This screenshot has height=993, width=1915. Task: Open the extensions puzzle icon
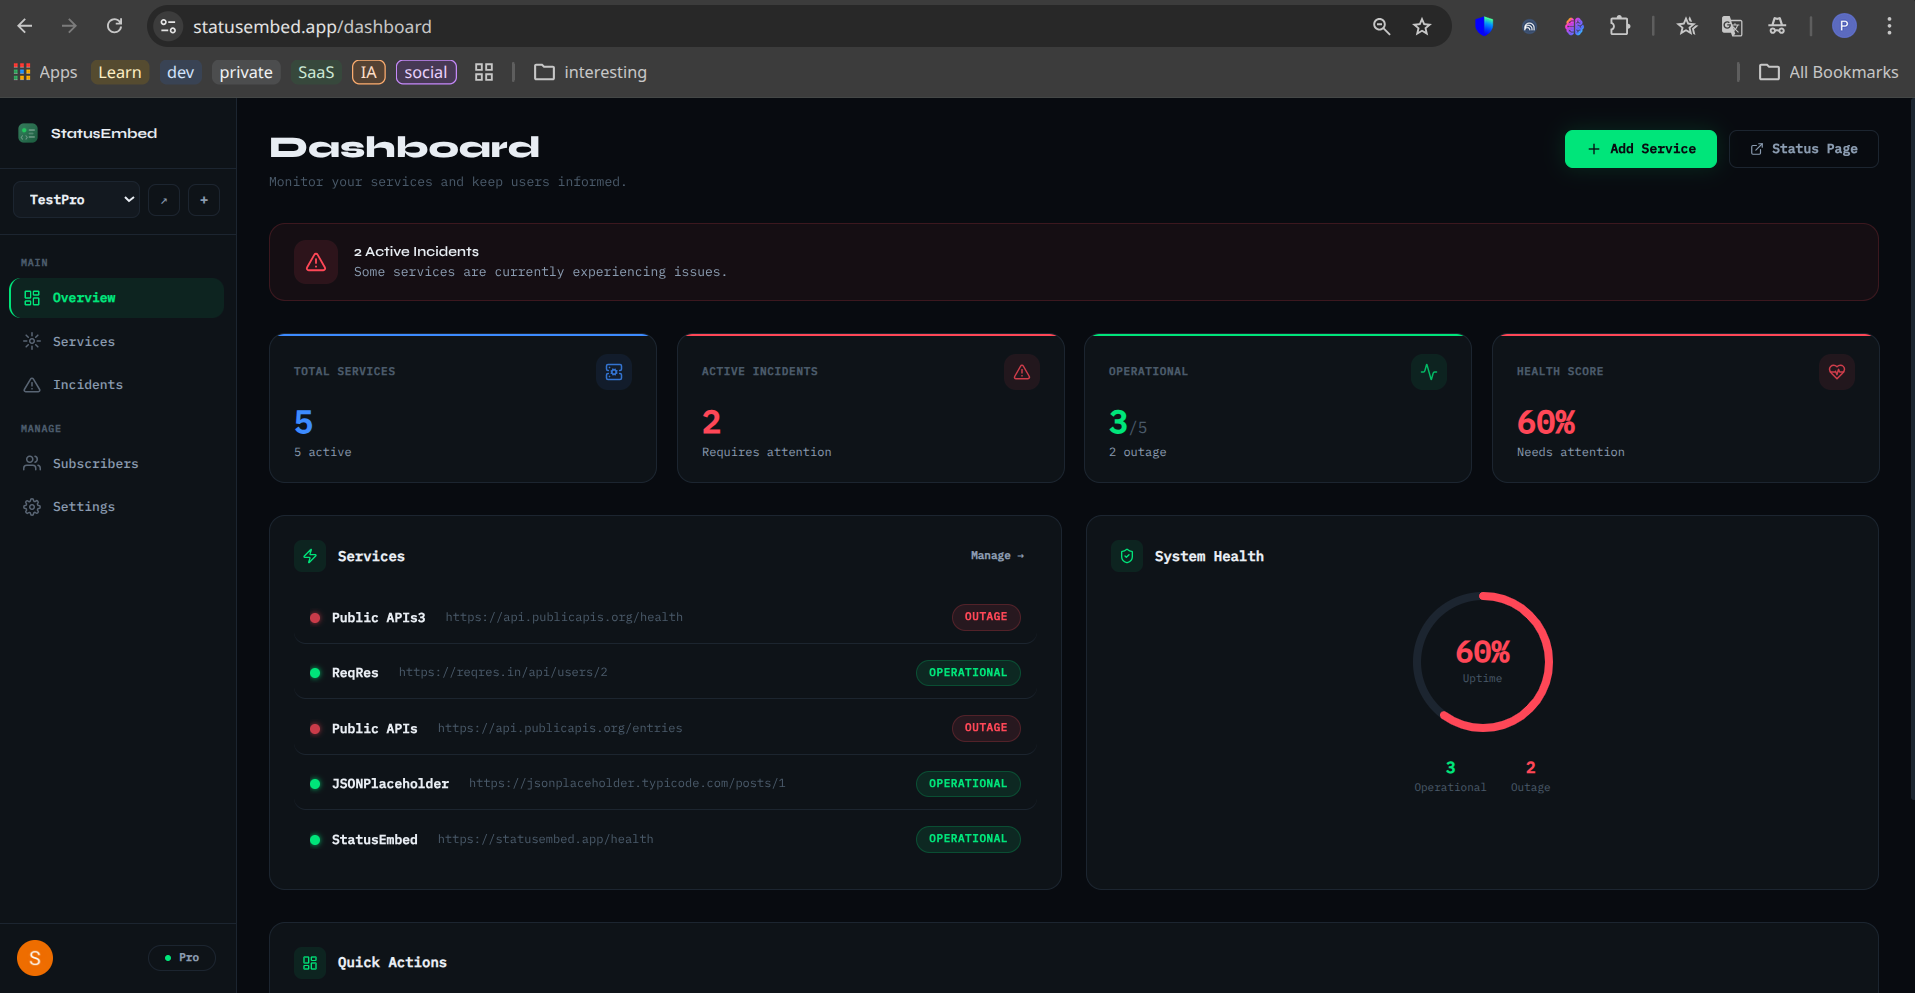[1620, 26]
